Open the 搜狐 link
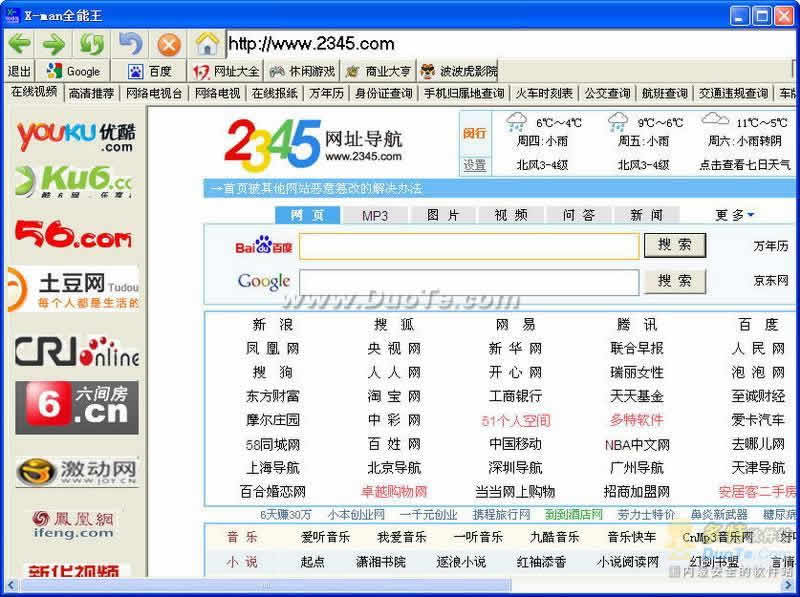This screenshot has height=597, width=800. (394, 325)
